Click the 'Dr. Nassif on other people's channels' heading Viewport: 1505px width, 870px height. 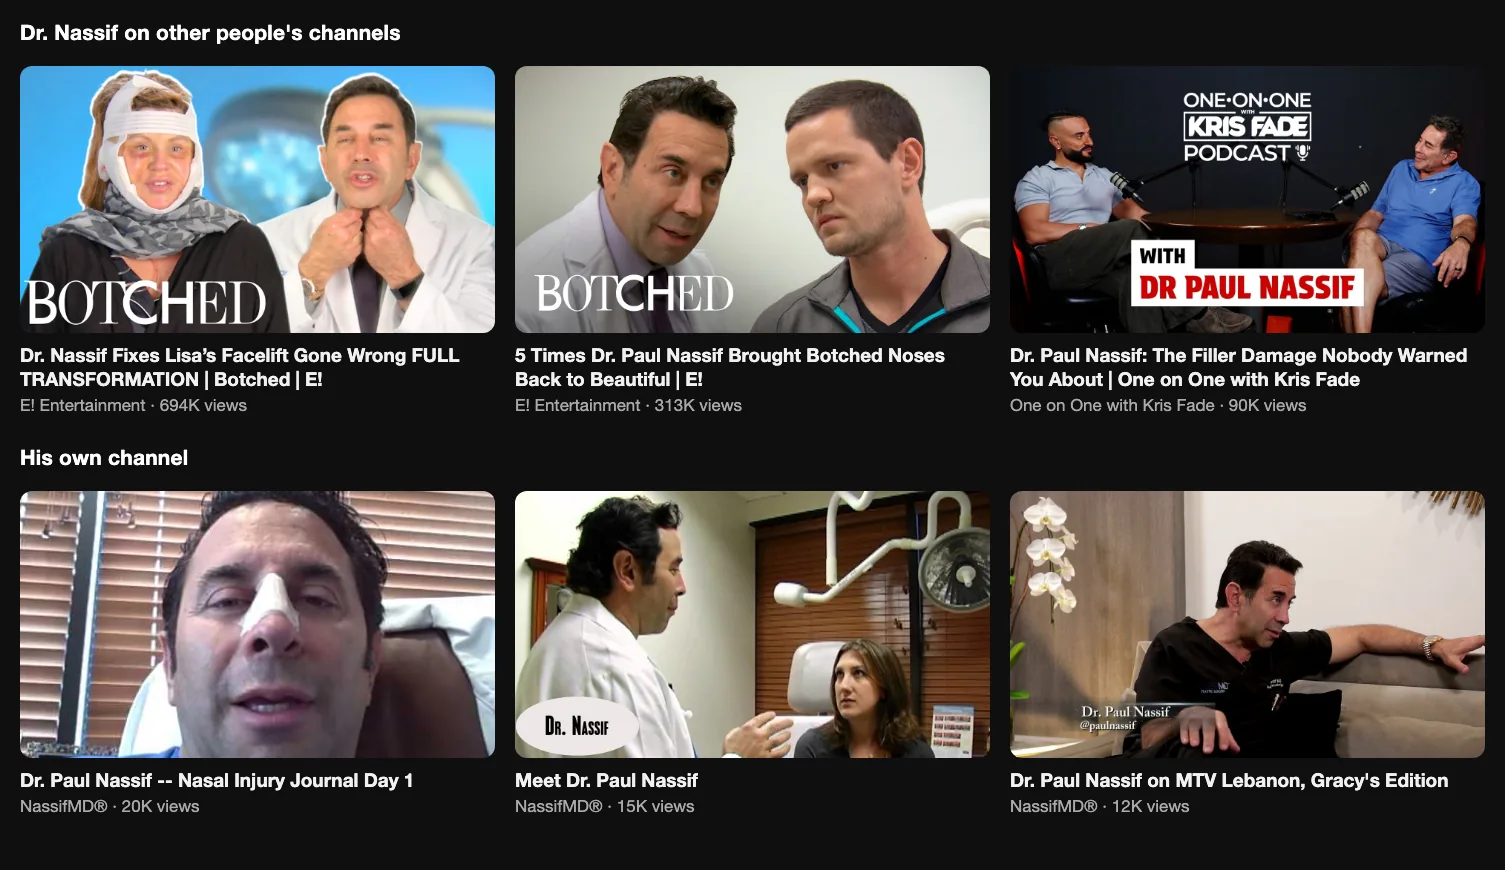[210, 33]
